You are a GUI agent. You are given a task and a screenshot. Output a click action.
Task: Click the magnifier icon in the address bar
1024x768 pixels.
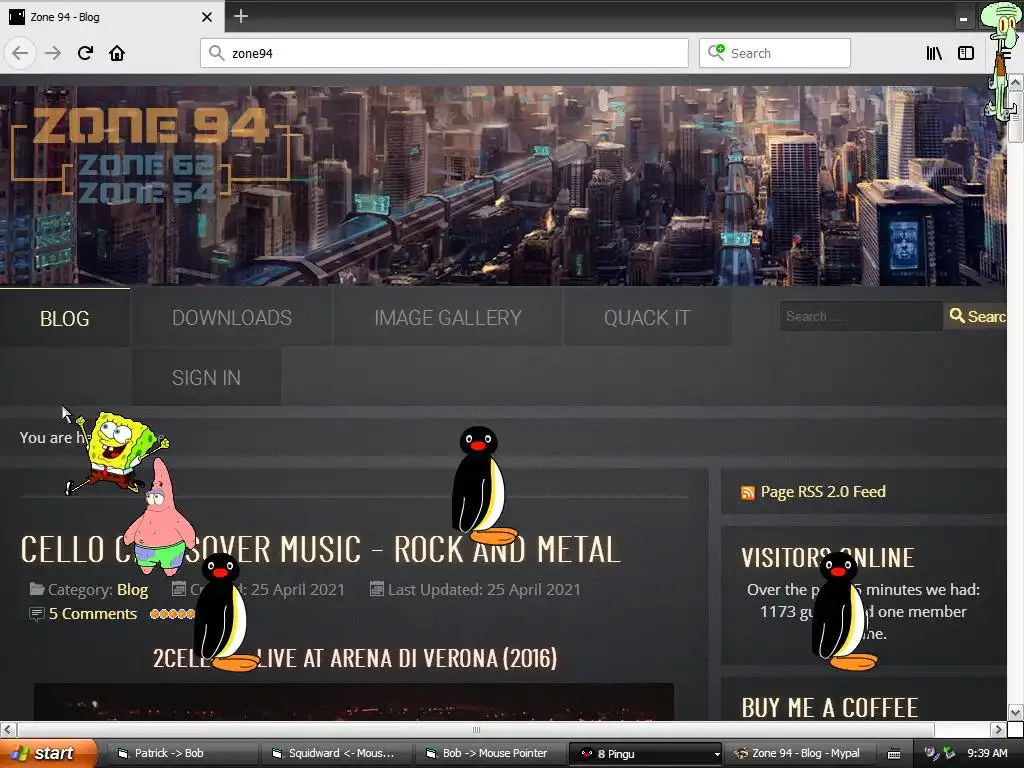217,53
